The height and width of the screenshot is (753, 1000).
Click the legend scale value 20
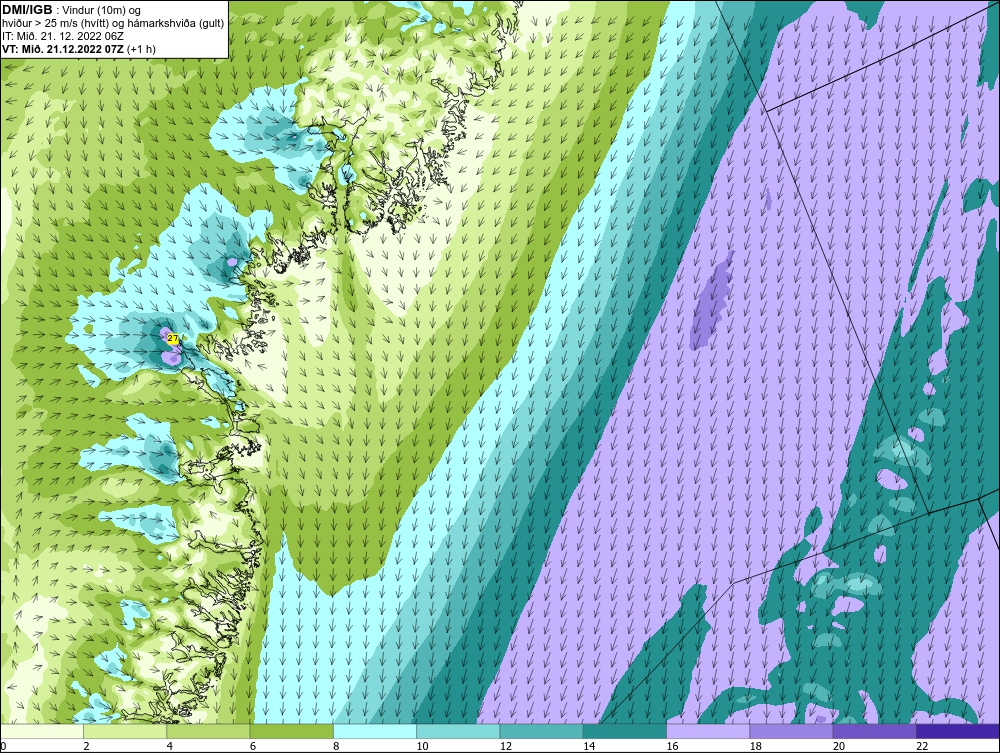[x=839, y=747]
